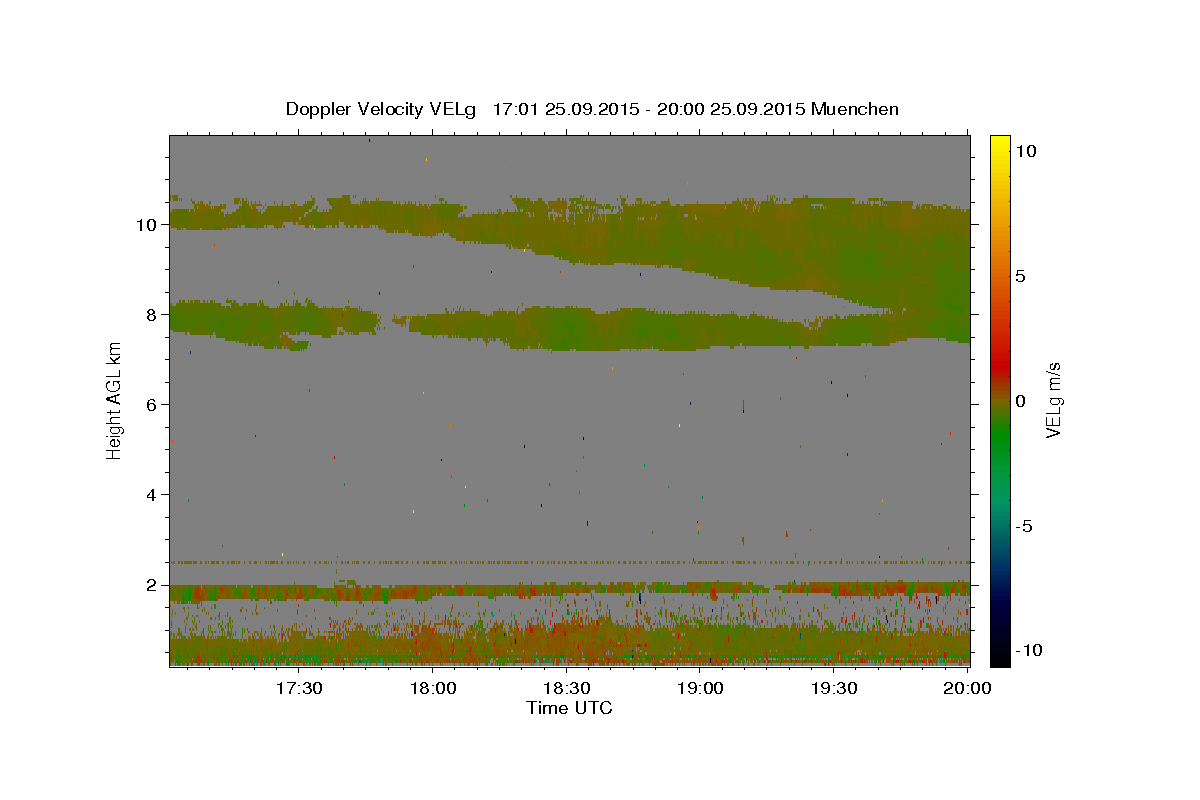Click the height axis label 10

(146, 224)
